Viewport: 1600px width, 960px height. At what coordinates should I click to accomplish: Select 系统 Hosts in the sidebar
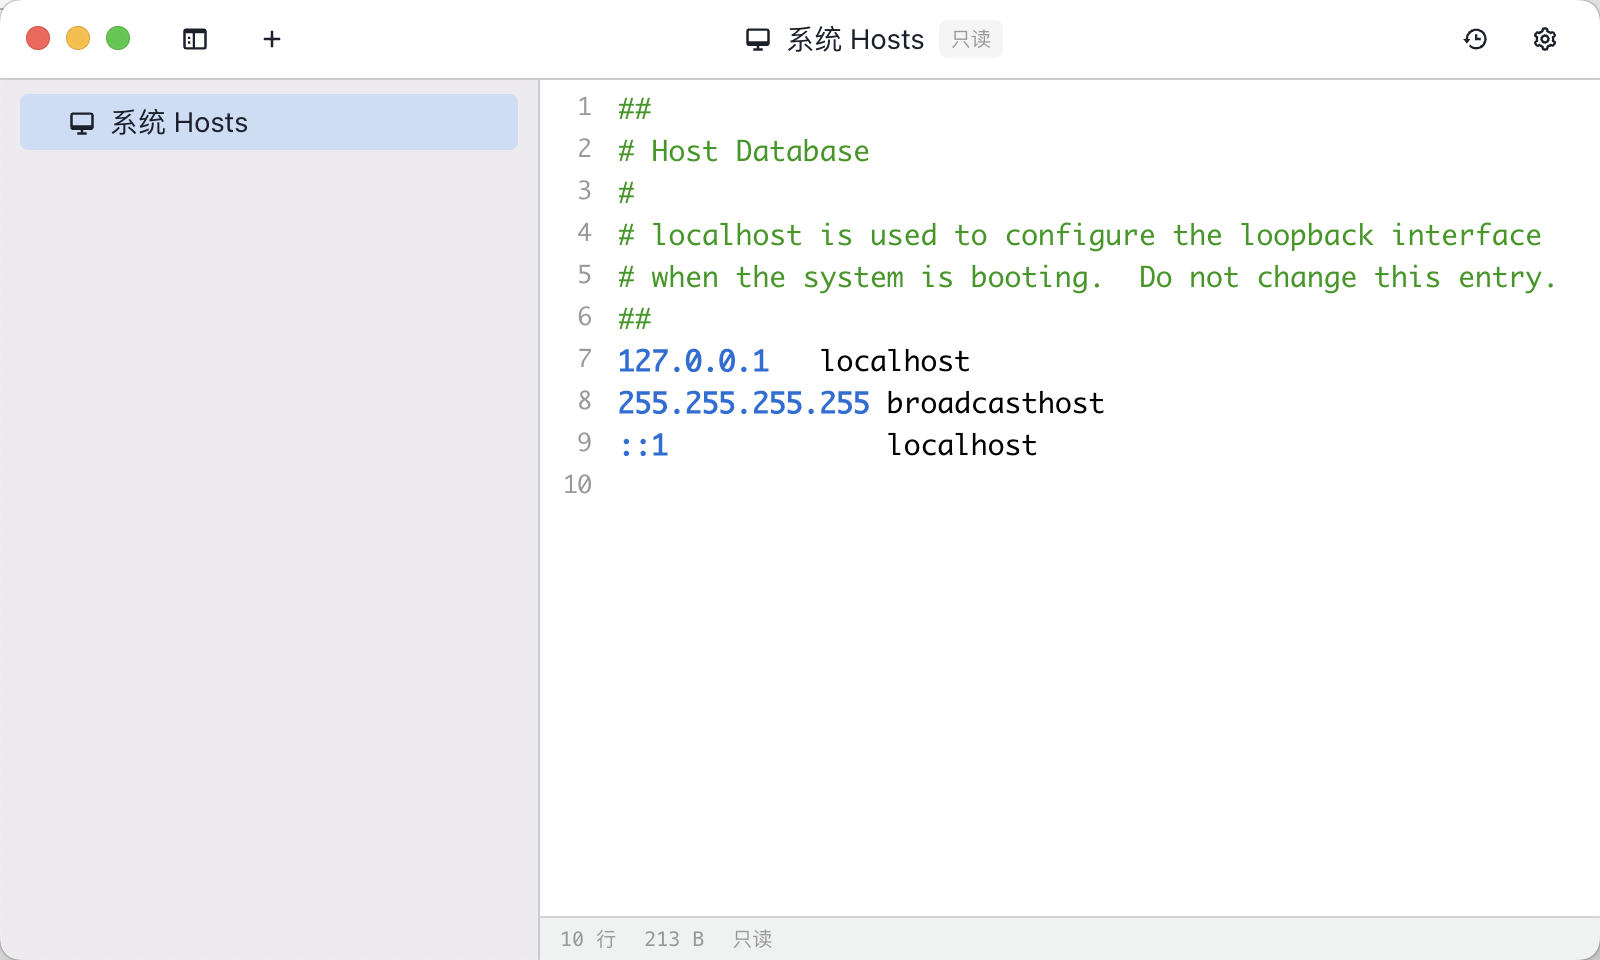click(269, 122)
